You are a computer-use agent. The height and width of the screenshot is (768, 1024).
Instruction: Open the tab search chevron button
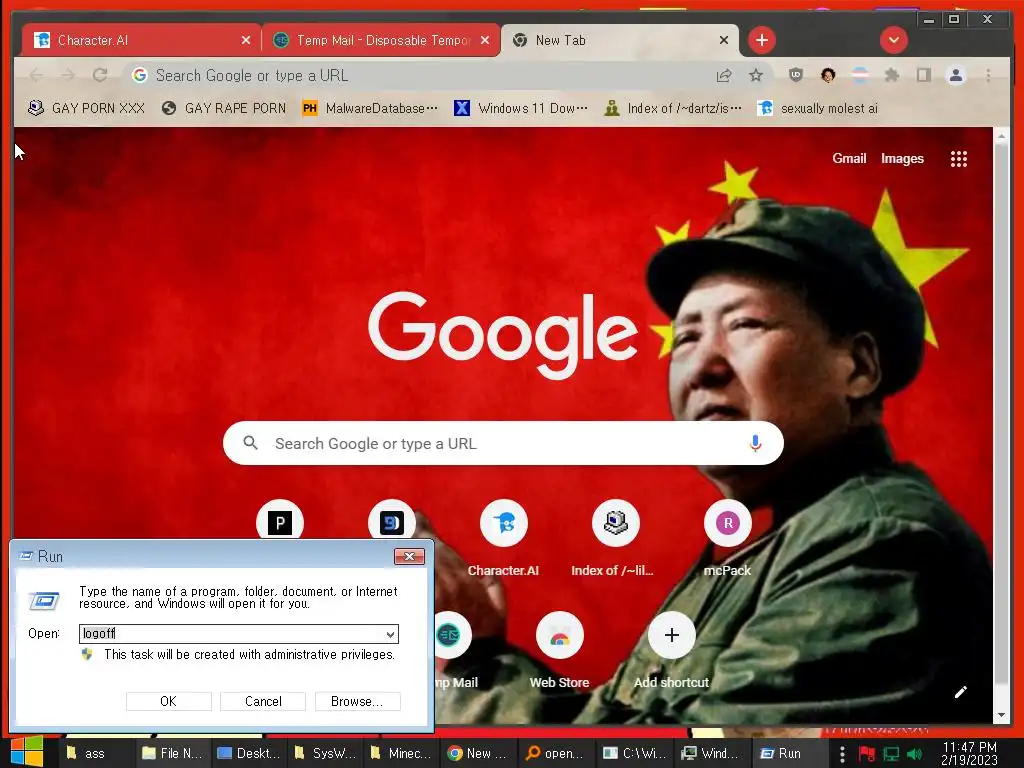tap(893, 40)
